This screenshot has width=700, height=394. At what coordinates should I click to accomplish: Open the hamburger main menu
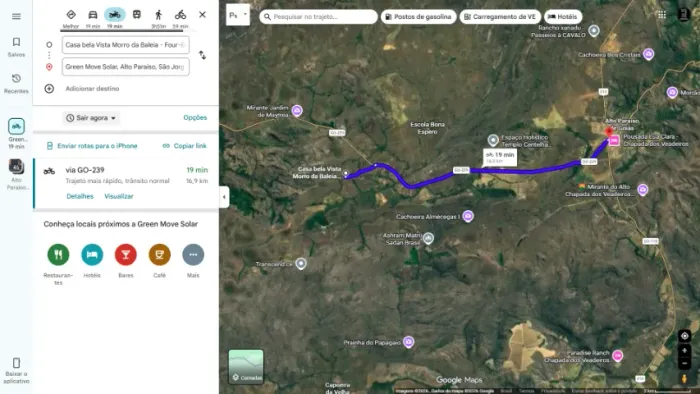coord(16,17)
